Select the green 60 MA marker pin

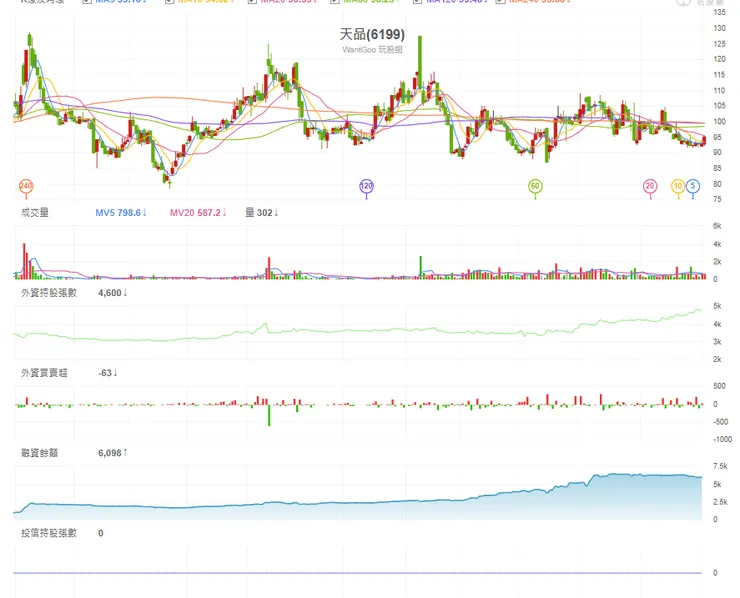[x=535, y=186]
